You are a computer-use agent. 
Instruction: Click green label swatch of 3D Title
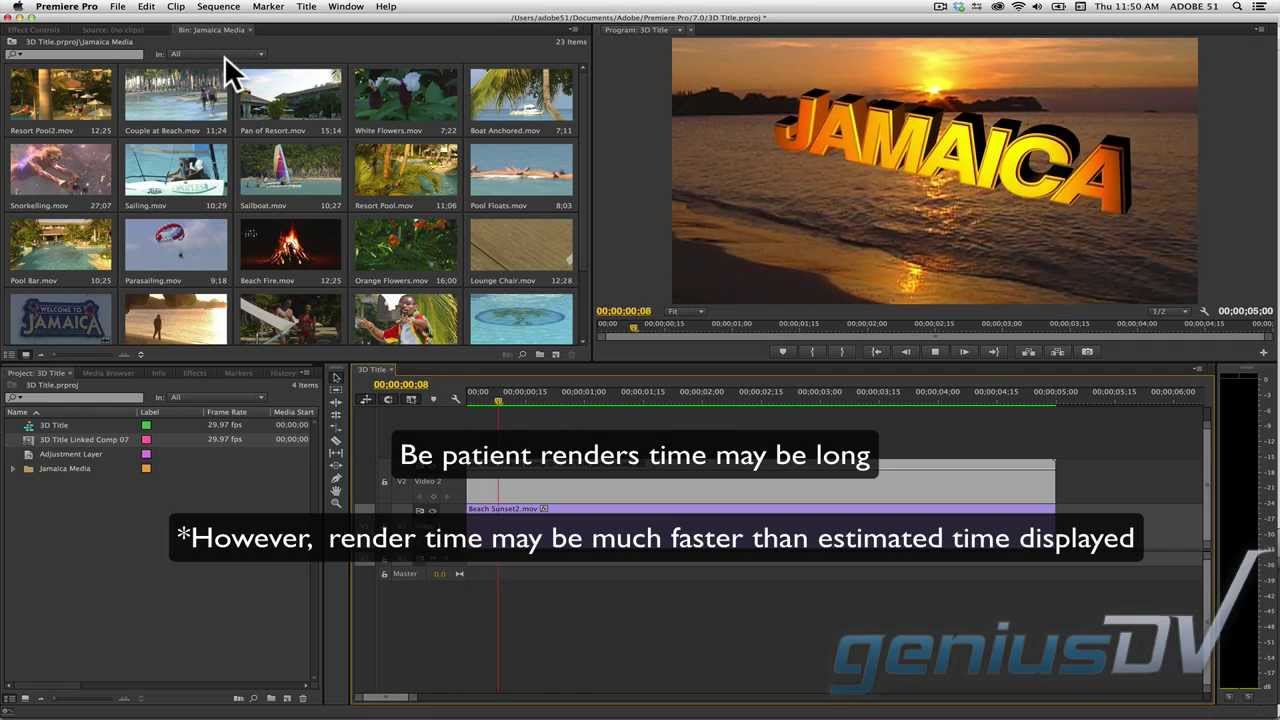click(x=146, y=426)
